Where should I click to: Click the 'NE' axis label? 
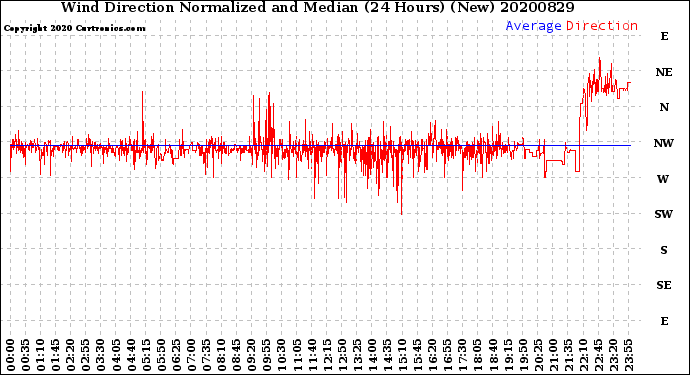[664, 72]
